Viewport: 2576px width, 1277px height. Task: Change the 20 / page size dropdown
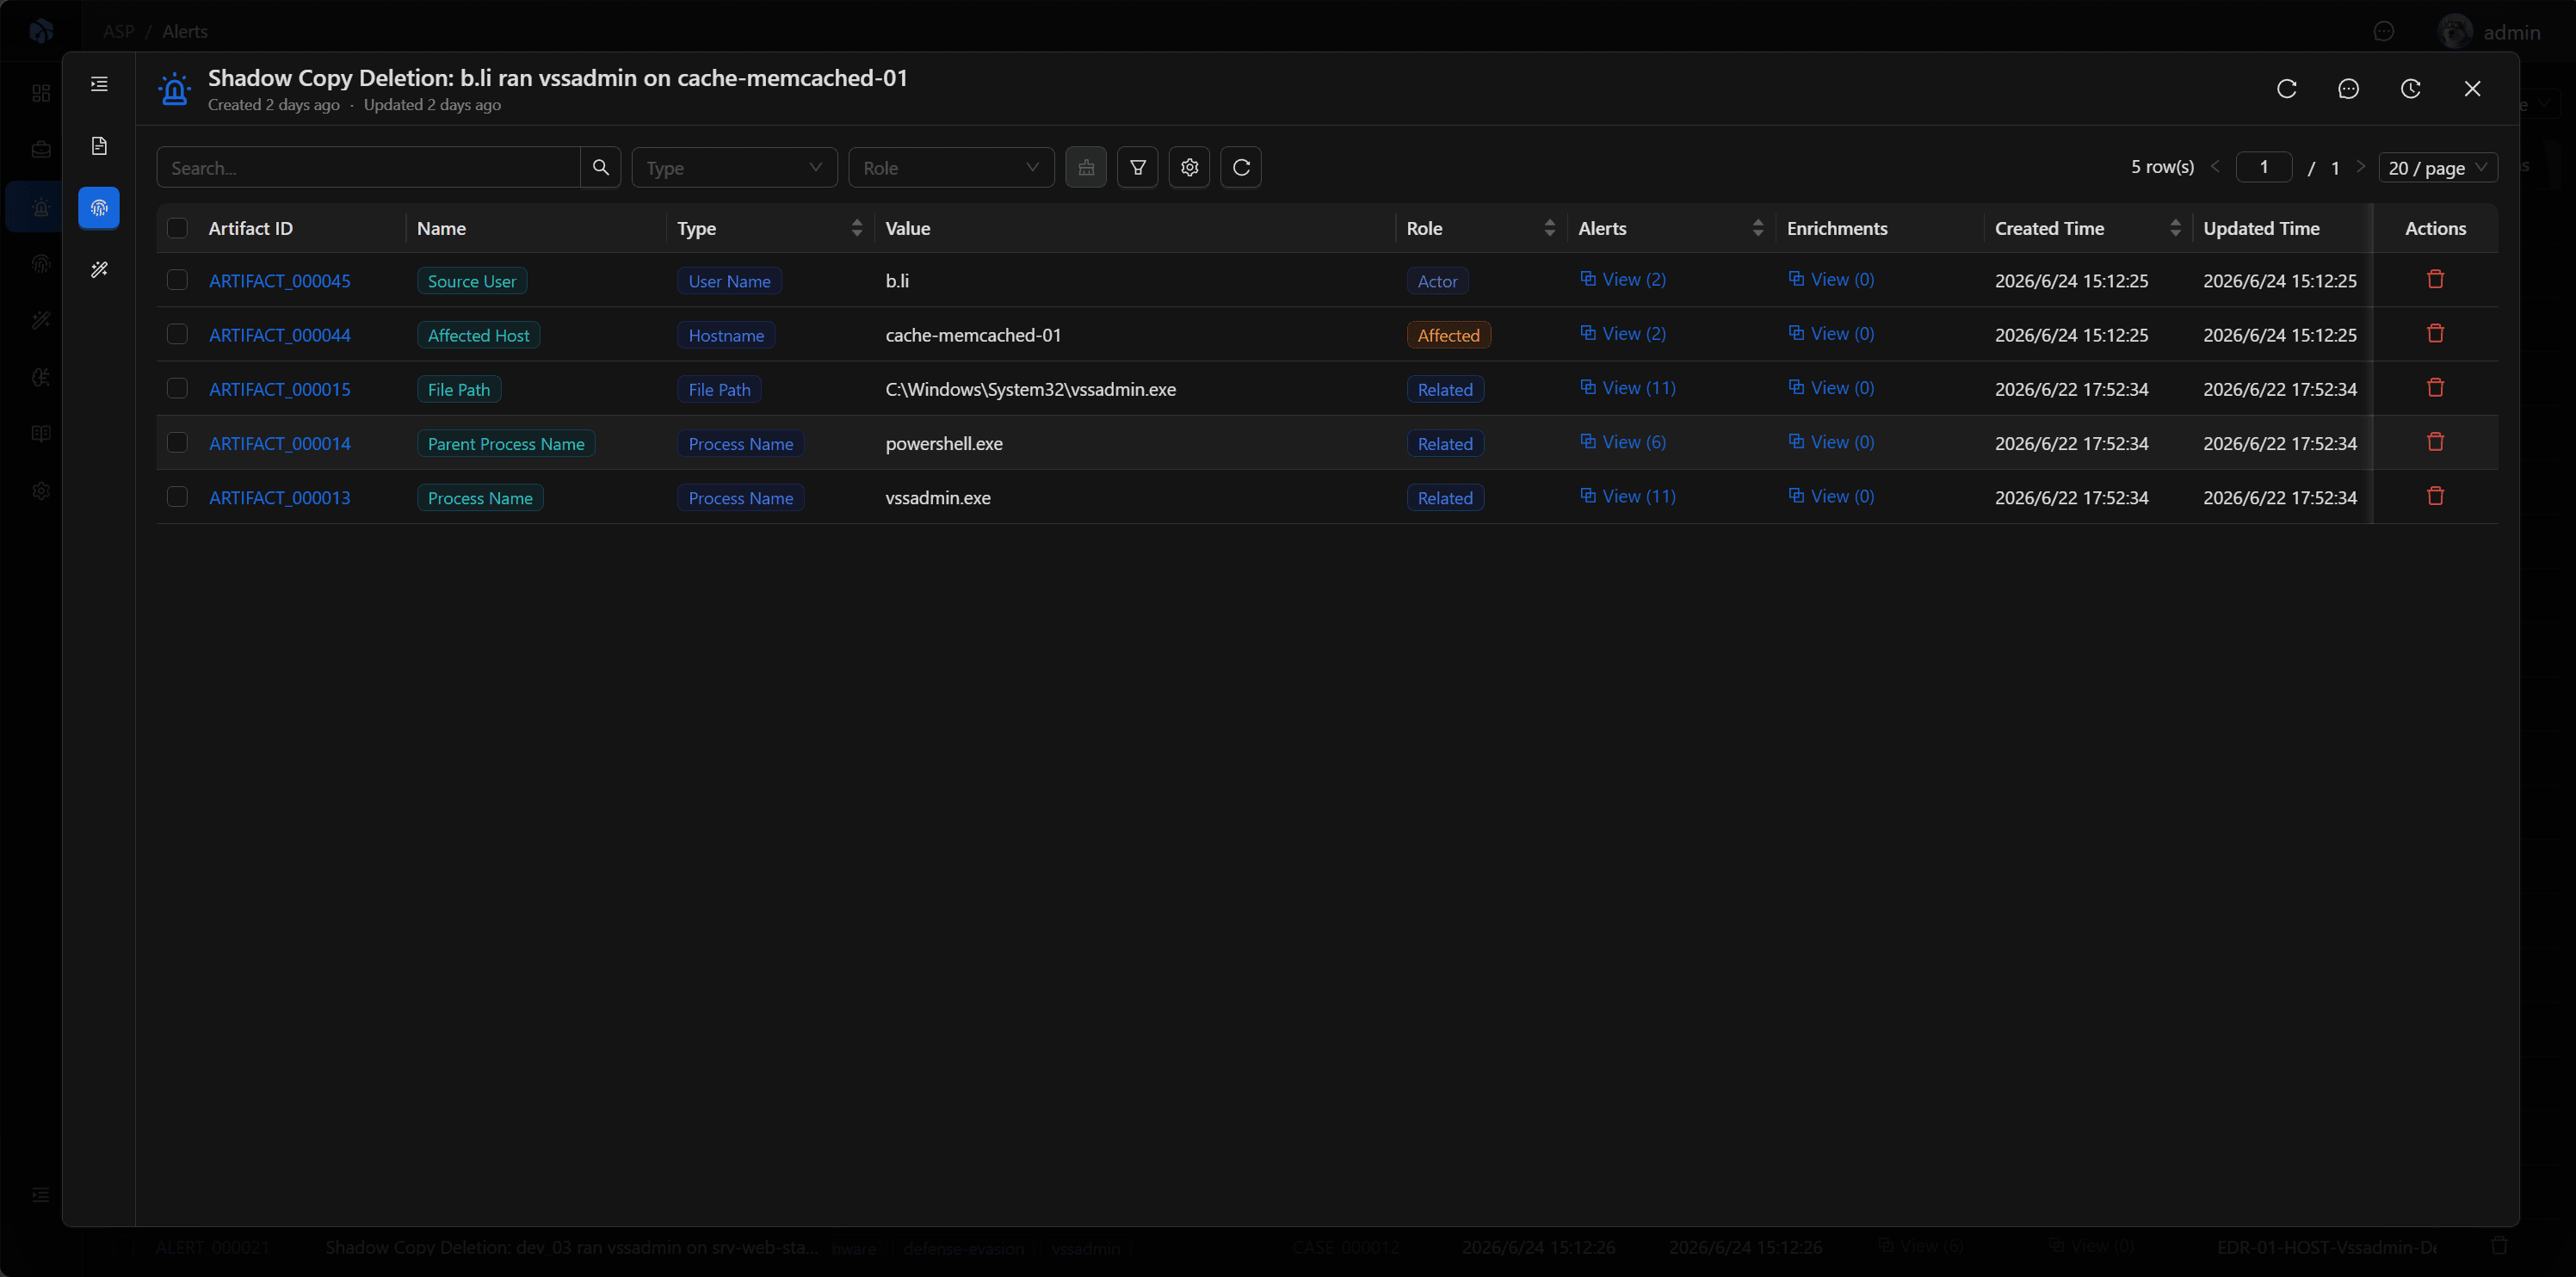[2437, 167]
